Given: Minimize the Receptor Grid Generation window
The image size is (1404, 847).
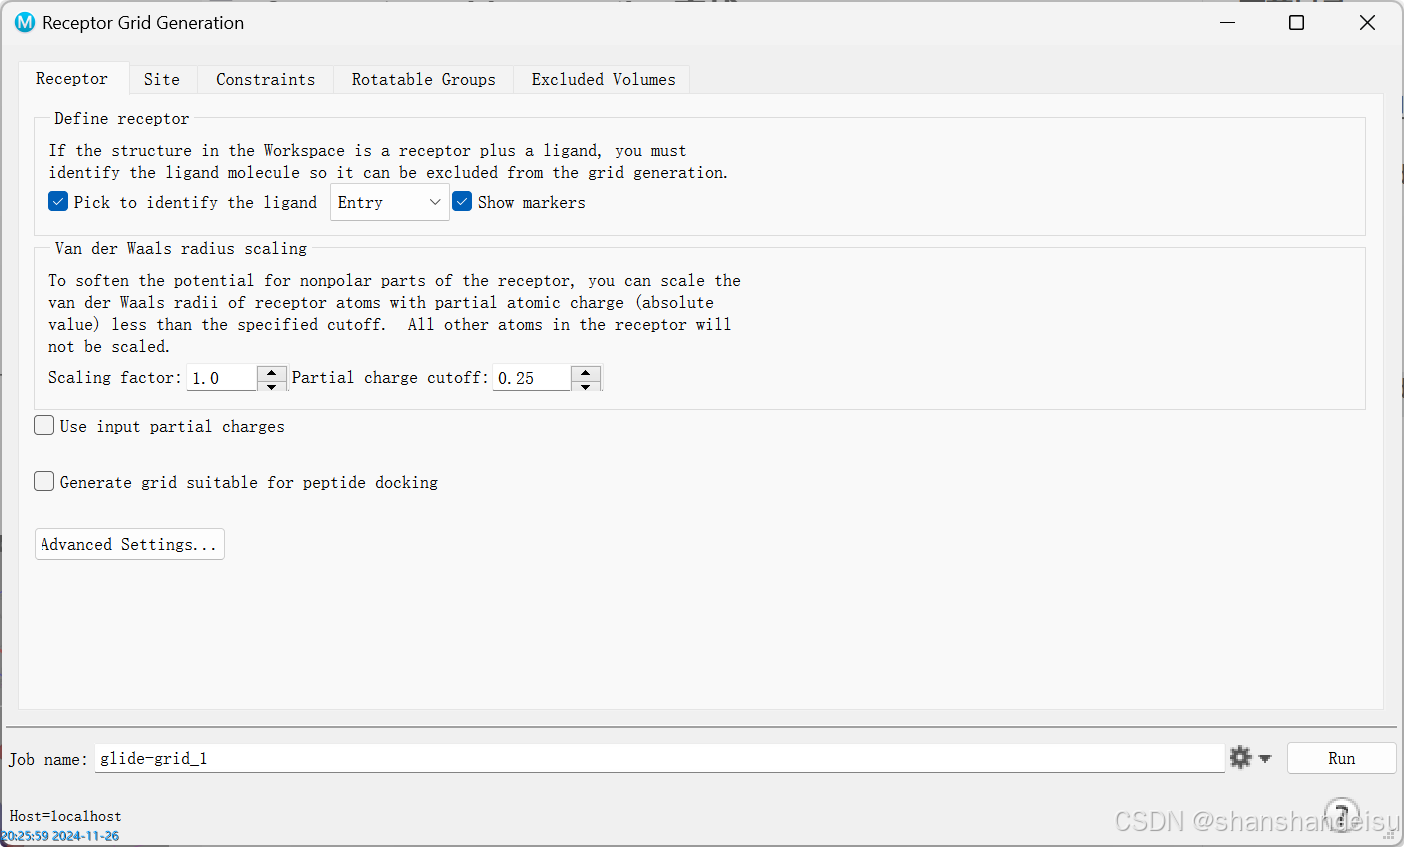Looking at the screenshot, I should 1228,22.
